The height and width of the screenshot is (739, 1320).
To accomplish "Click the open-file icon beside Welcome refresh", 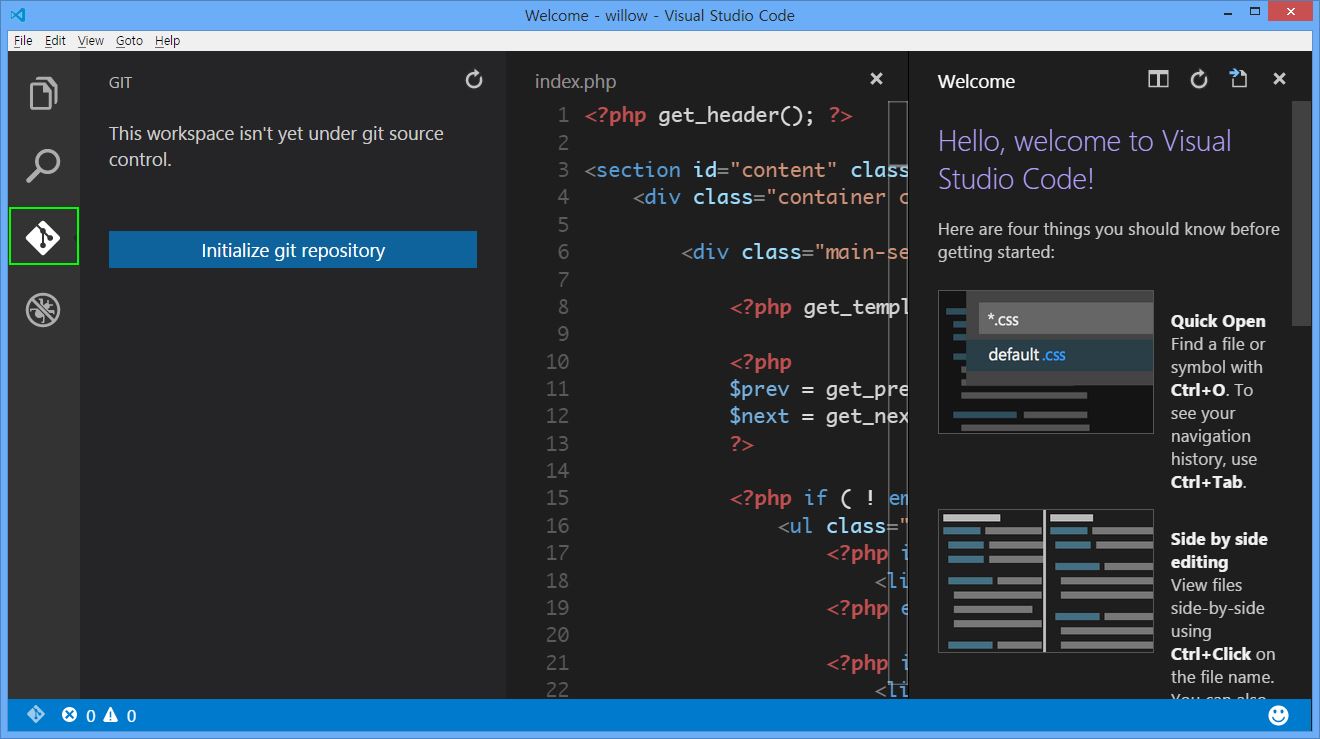I will (1239, 80).
